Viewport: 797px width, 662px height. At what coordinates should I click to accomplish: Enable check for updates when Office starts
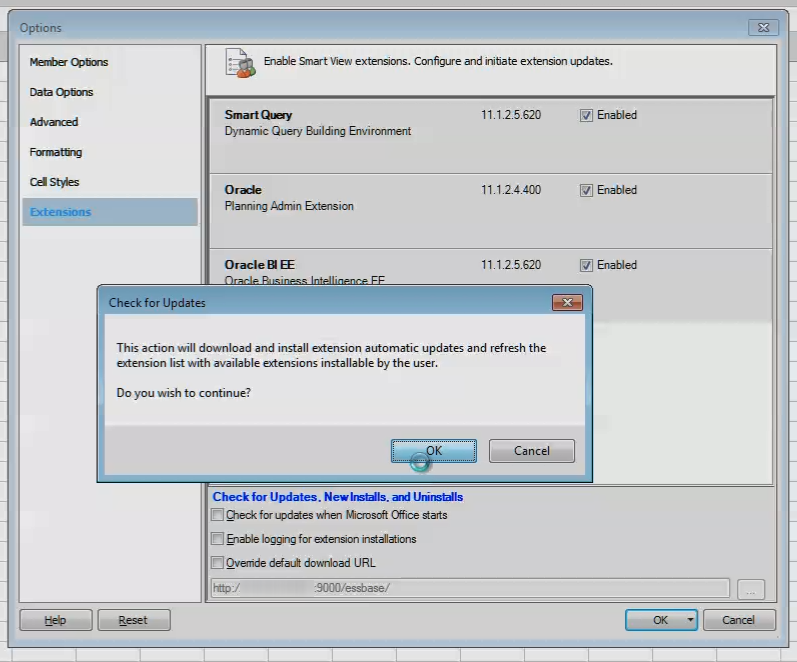pyautogui.click(x=218, y=515)
